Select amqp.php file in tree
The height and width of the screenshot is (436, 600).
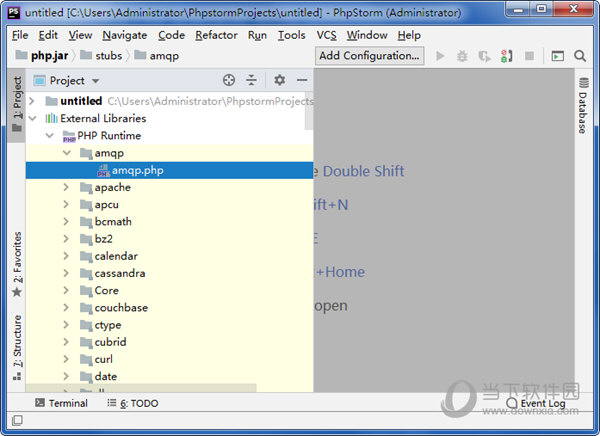pos(170,170)
